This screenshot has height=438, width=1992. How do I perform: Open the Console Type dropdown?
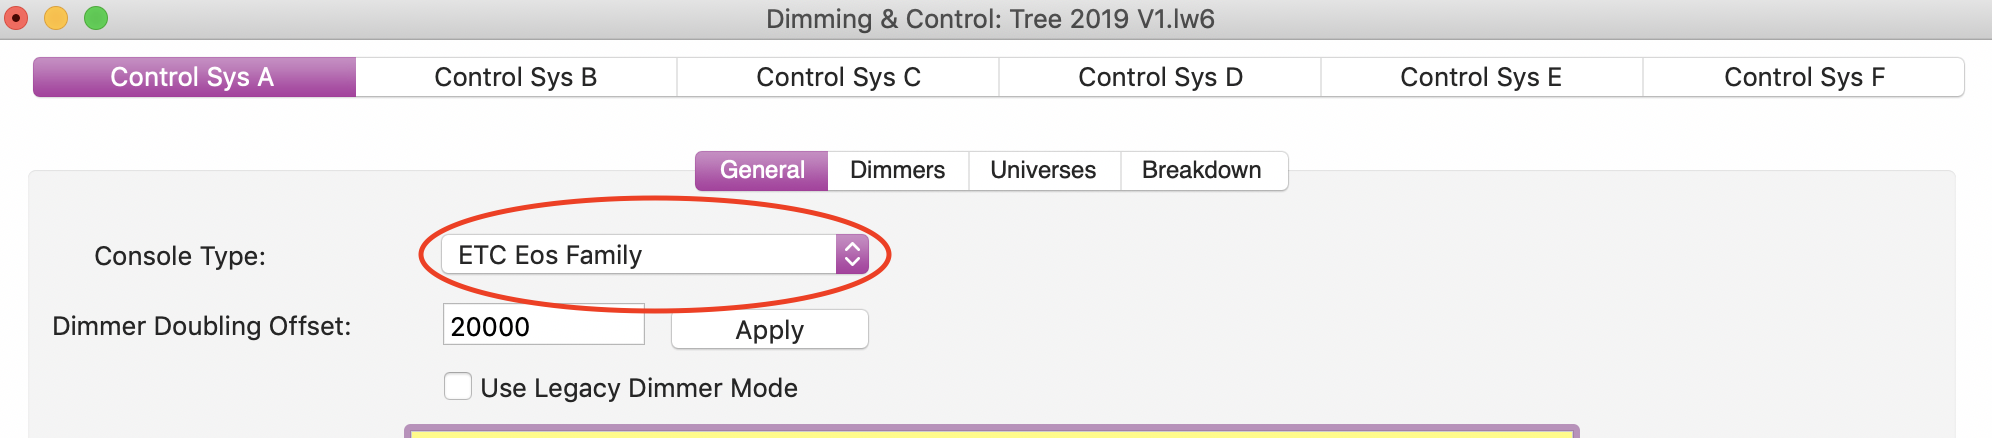tap(654, 255)
